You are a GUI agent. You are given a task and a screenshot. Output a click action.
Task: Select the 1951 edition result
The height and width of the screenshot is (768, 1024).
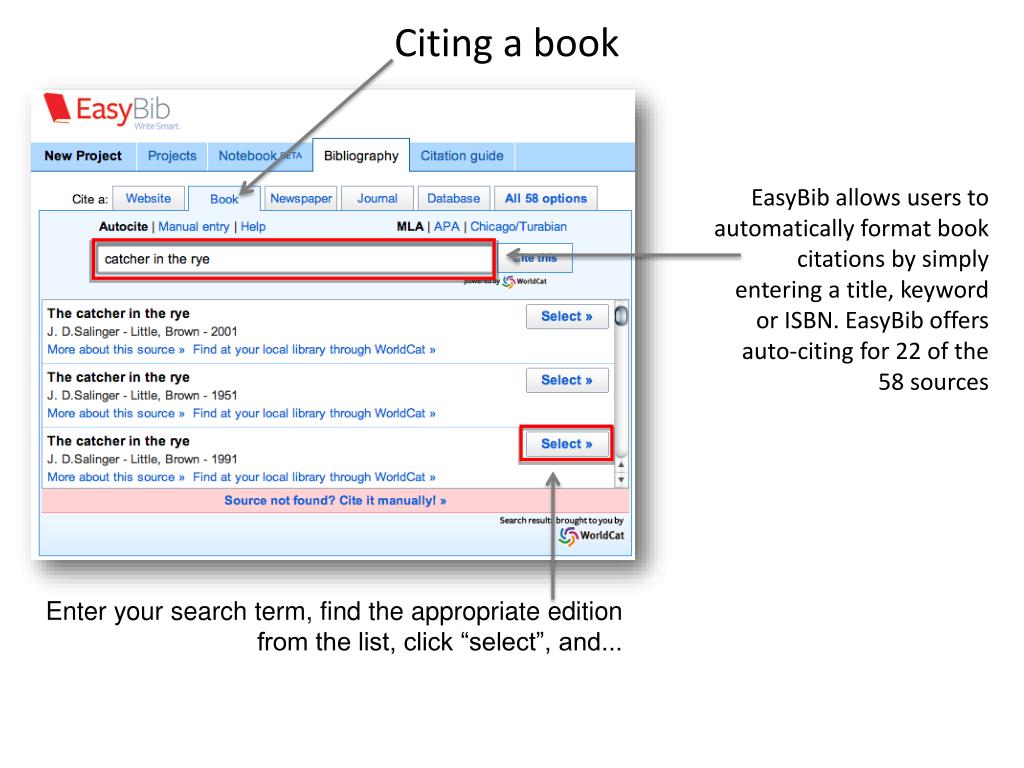click(x=567, y=381)
